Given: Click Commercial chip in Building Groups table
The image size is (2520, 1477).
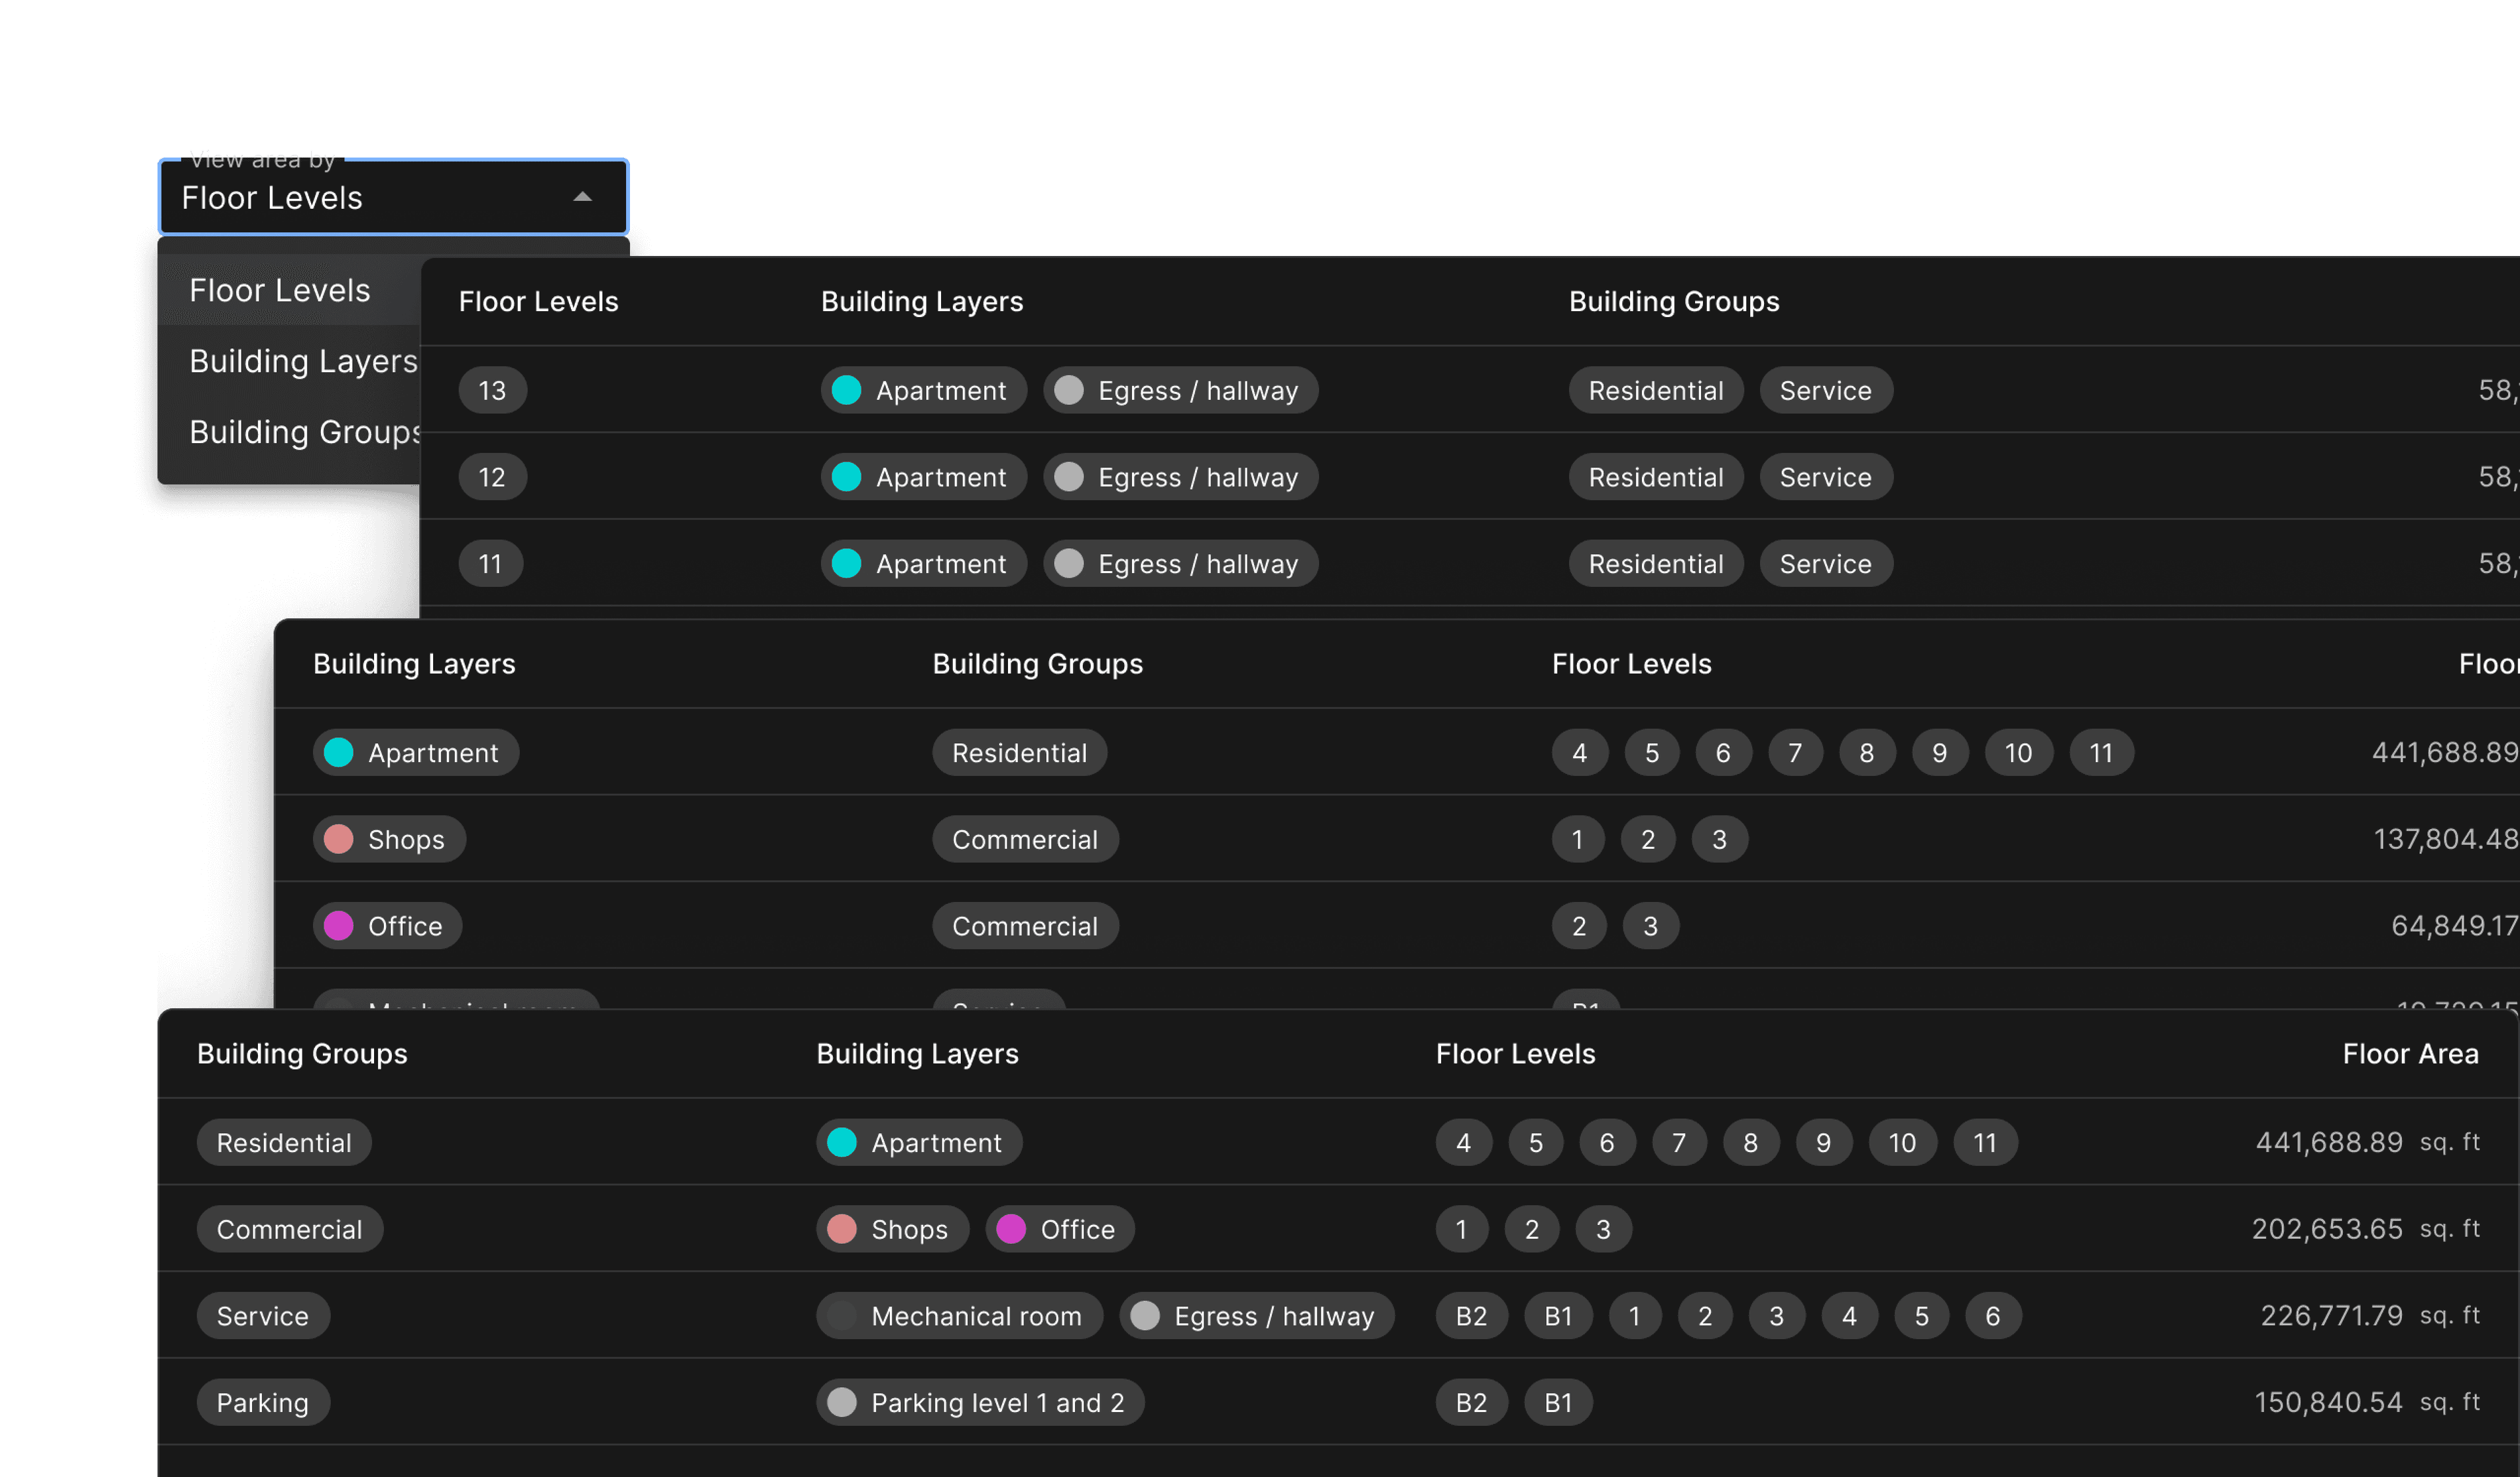Looking at the screenshot, I should [x=289, y=1229].
